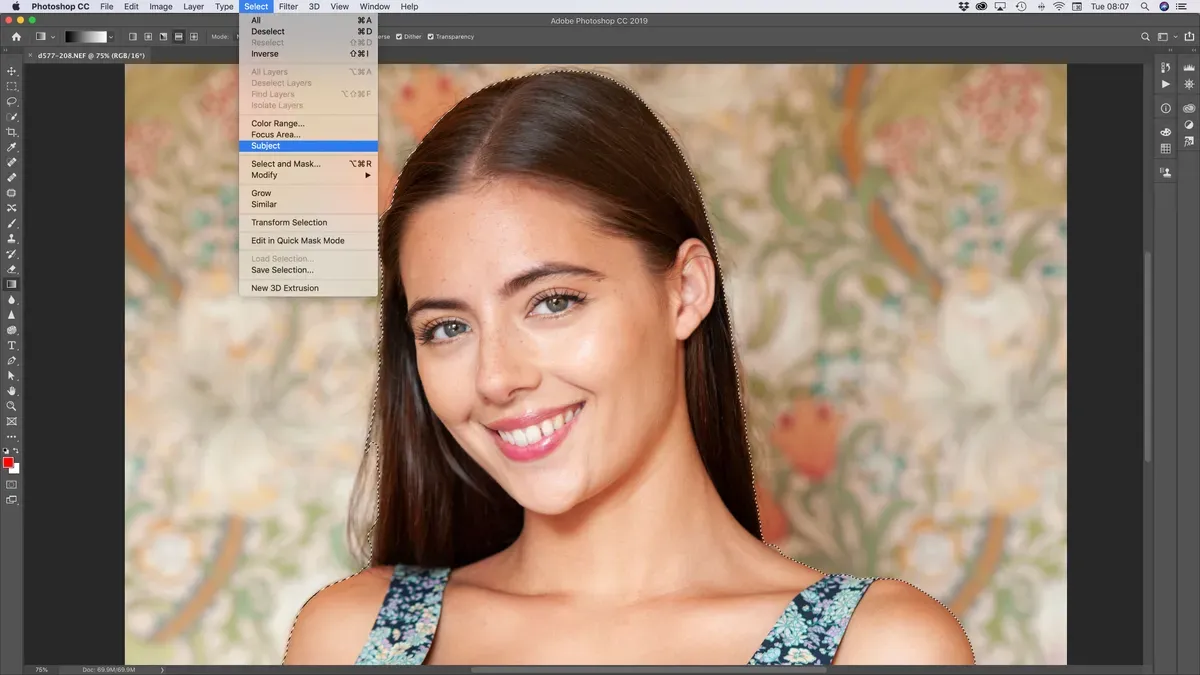Click the foreground red color swatch
The width and height of the screenshot is (1200, 675).
click(x=8, y=461)
